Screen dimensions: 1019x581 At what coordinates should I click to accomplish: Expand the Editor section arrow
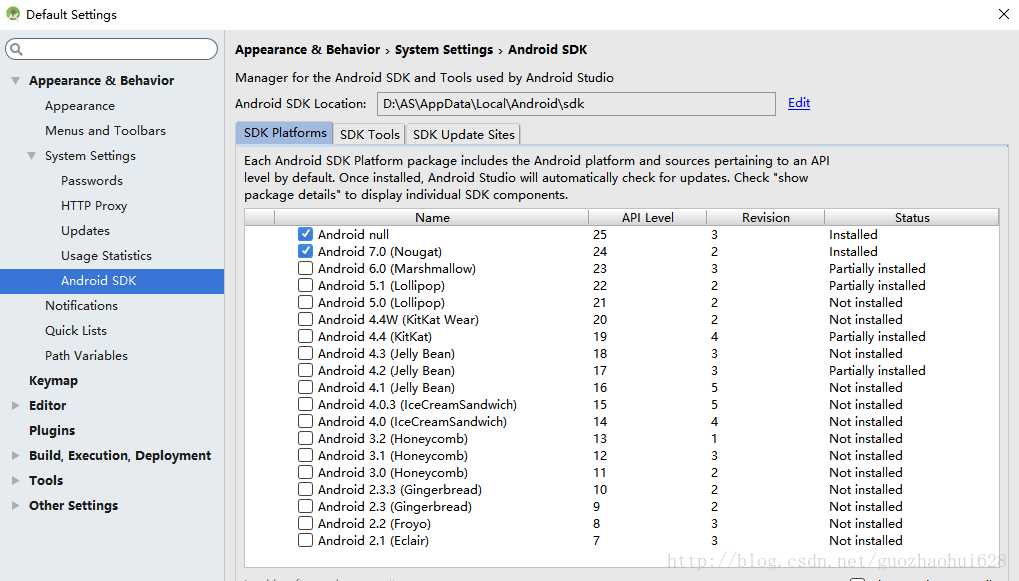(x=15, y=406)
